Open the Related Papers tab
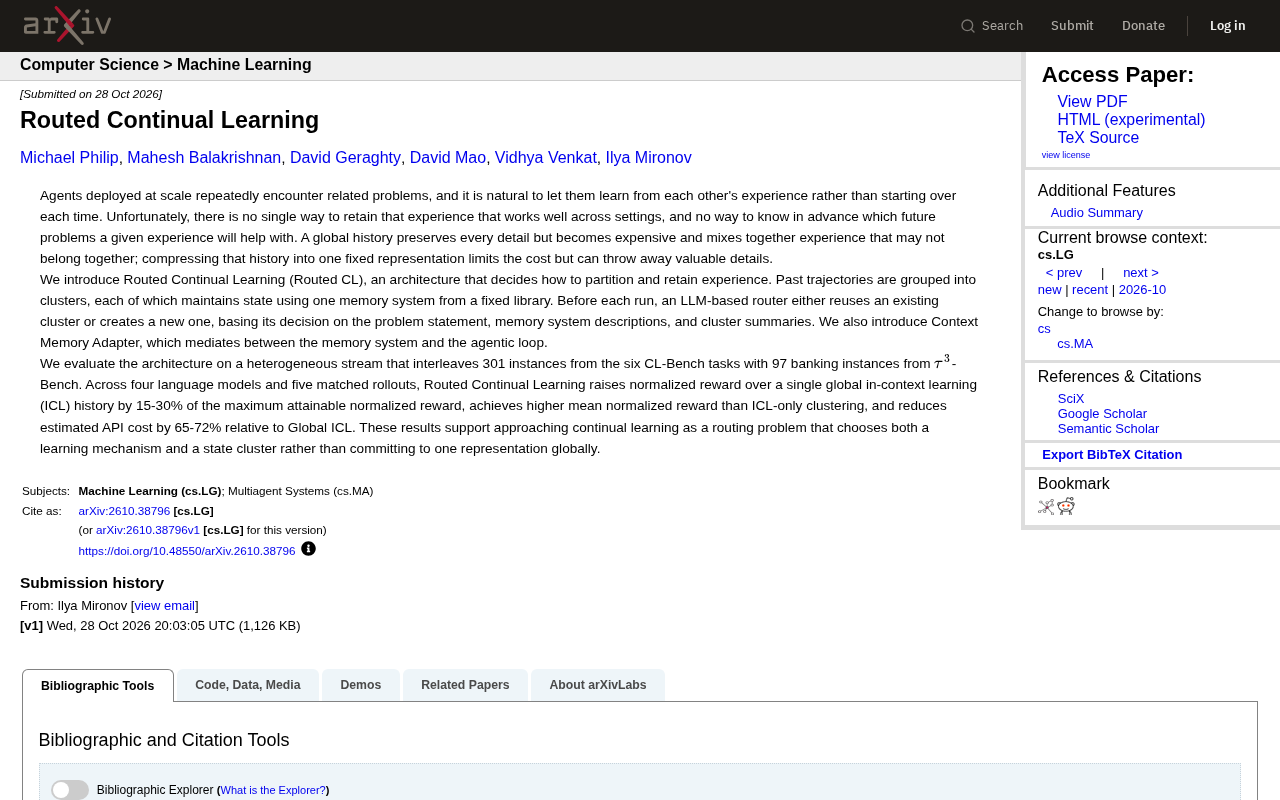Viewport: 1280px width, 800px height. [x=465, y=685]
